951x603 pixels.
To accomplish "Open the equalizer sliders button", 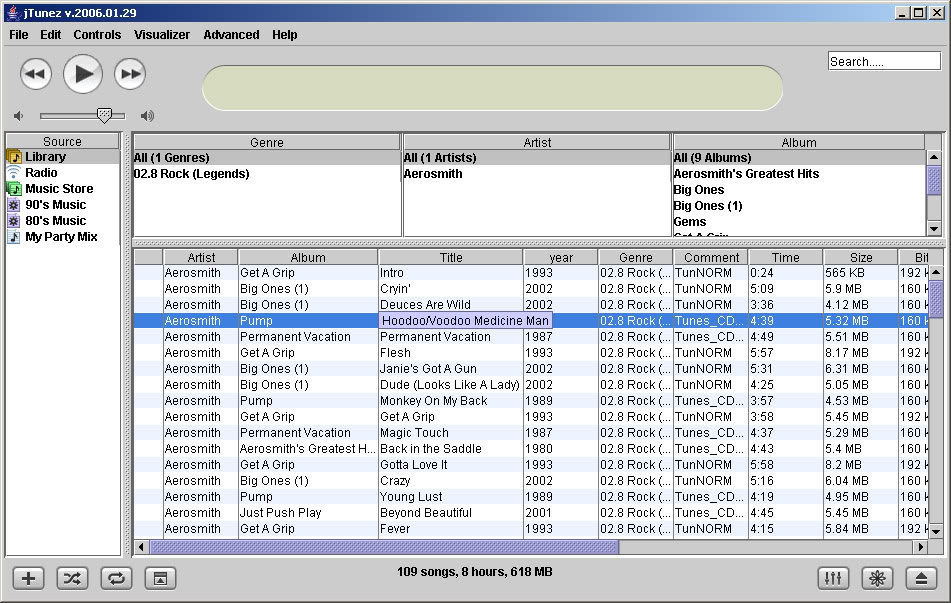I will (x=833, y=578).
